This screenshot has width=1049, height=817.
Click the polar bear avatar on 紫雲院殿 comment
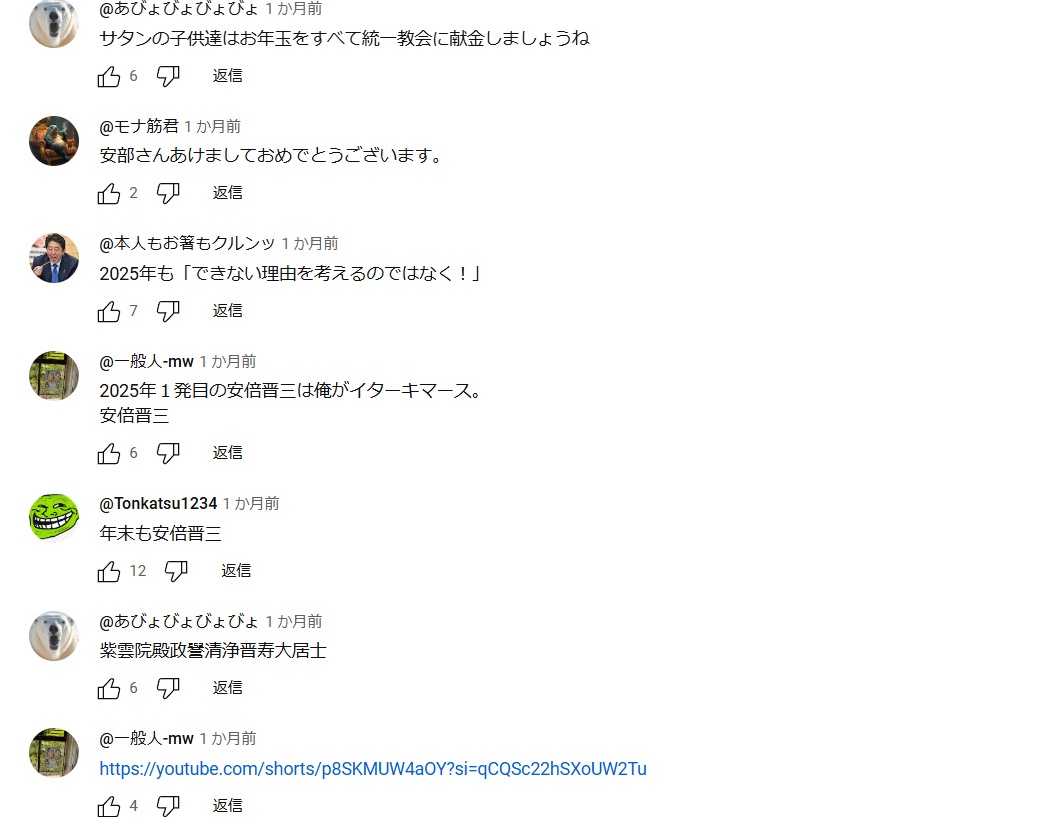[x=54, y=636]
